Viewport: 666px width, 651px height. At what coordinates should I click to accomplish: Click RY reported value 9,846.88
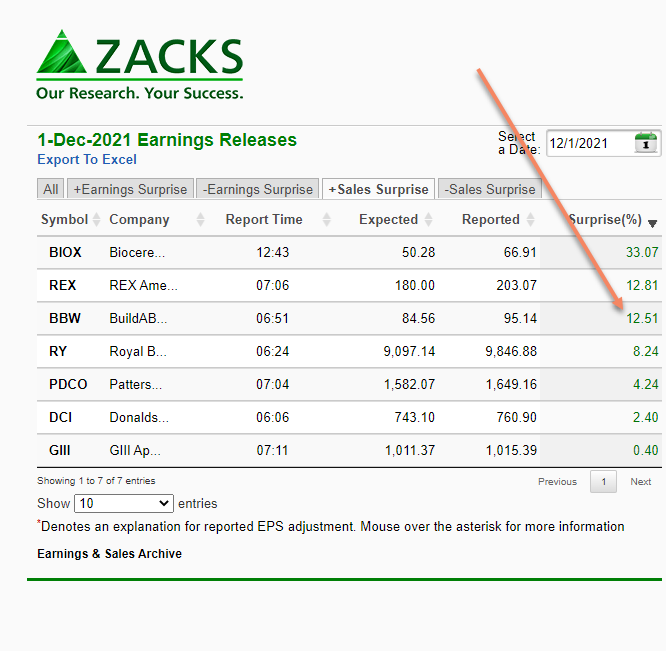511,351
